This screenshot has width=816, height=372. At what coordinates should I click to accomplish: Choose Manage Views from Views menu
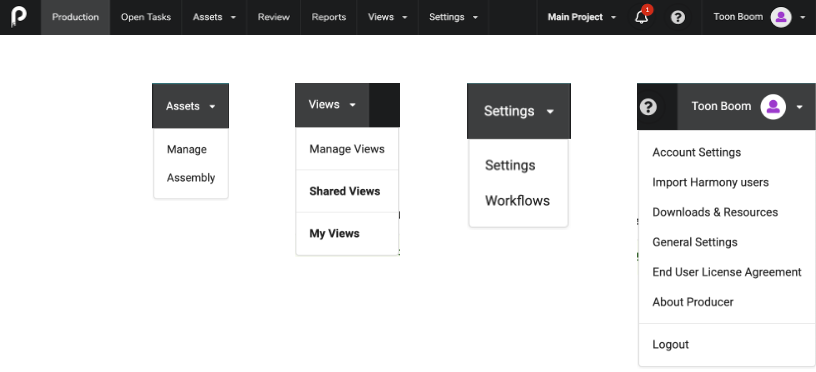[347, 149]
